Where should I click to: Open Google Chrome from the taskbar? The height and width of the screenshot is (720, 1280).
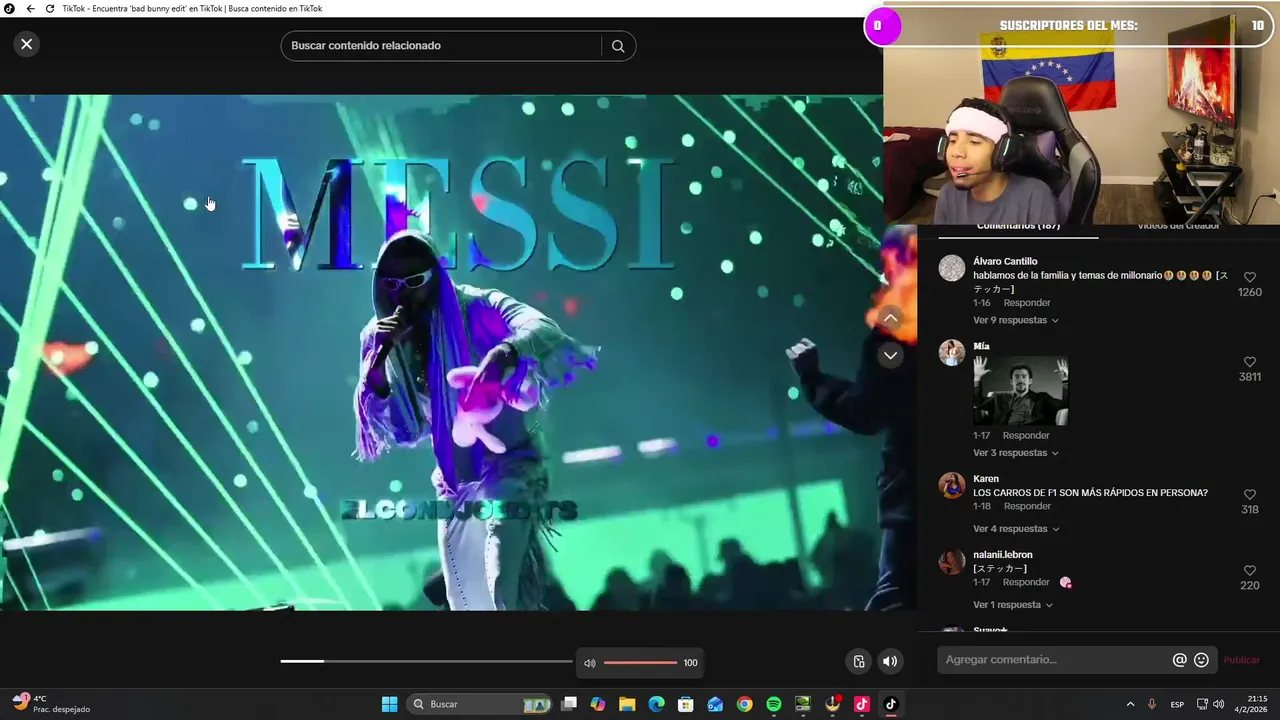point(744,704)
